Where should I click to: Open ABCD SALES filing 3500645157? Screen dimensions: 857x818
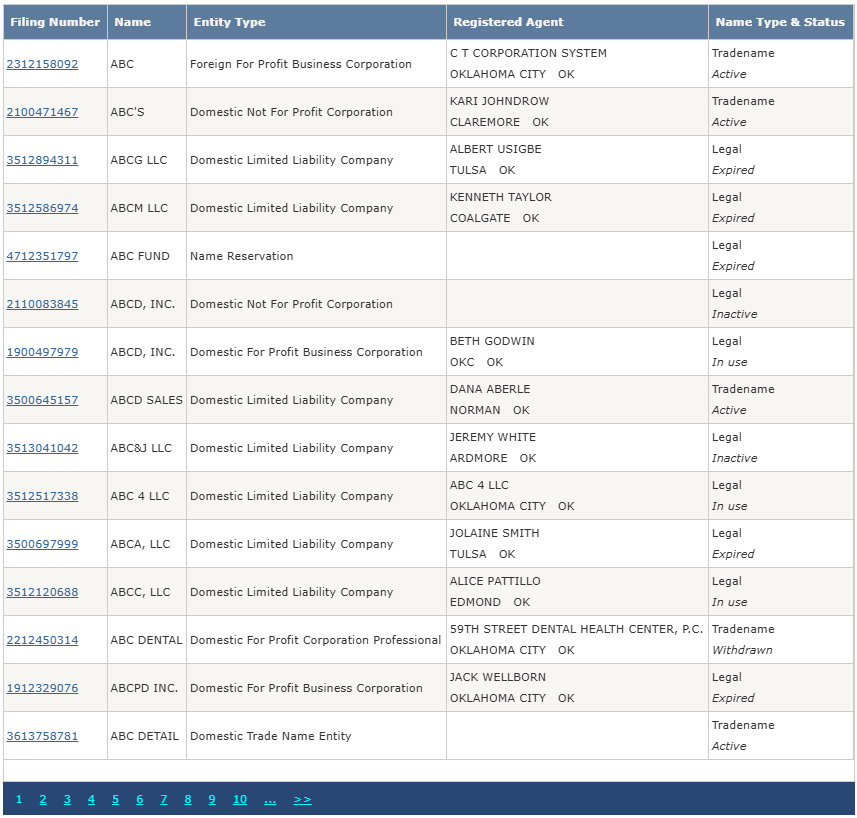coord(42,400)
